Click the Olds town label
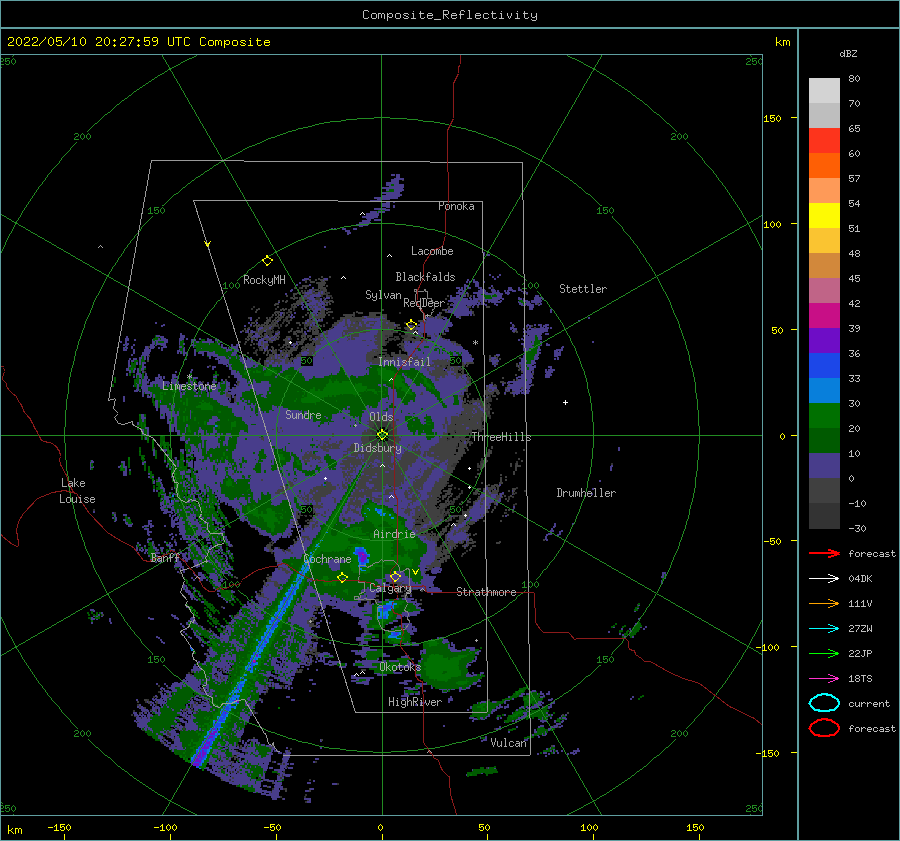The height and width of the screenshot is (841, 900). click(x=381, y=417)
